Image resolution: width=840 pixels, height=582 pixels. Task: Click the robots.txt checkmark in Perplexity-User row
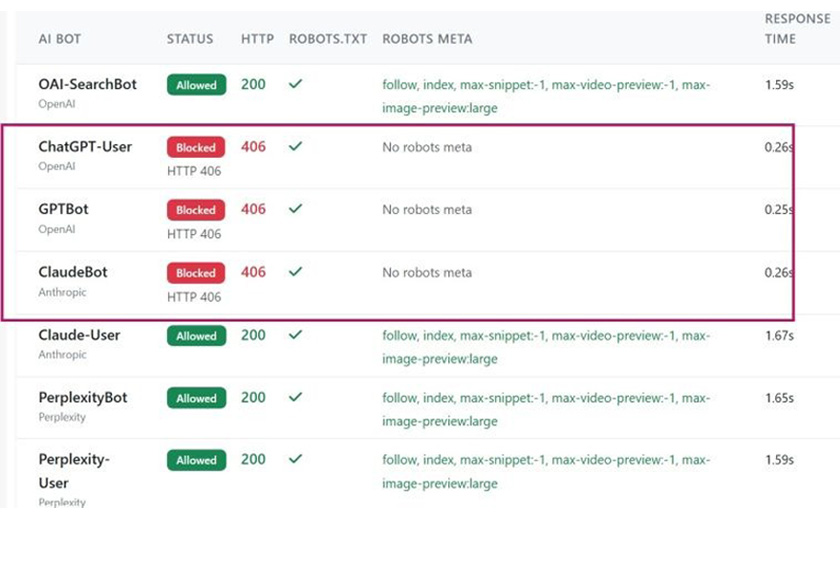(295, 459)
